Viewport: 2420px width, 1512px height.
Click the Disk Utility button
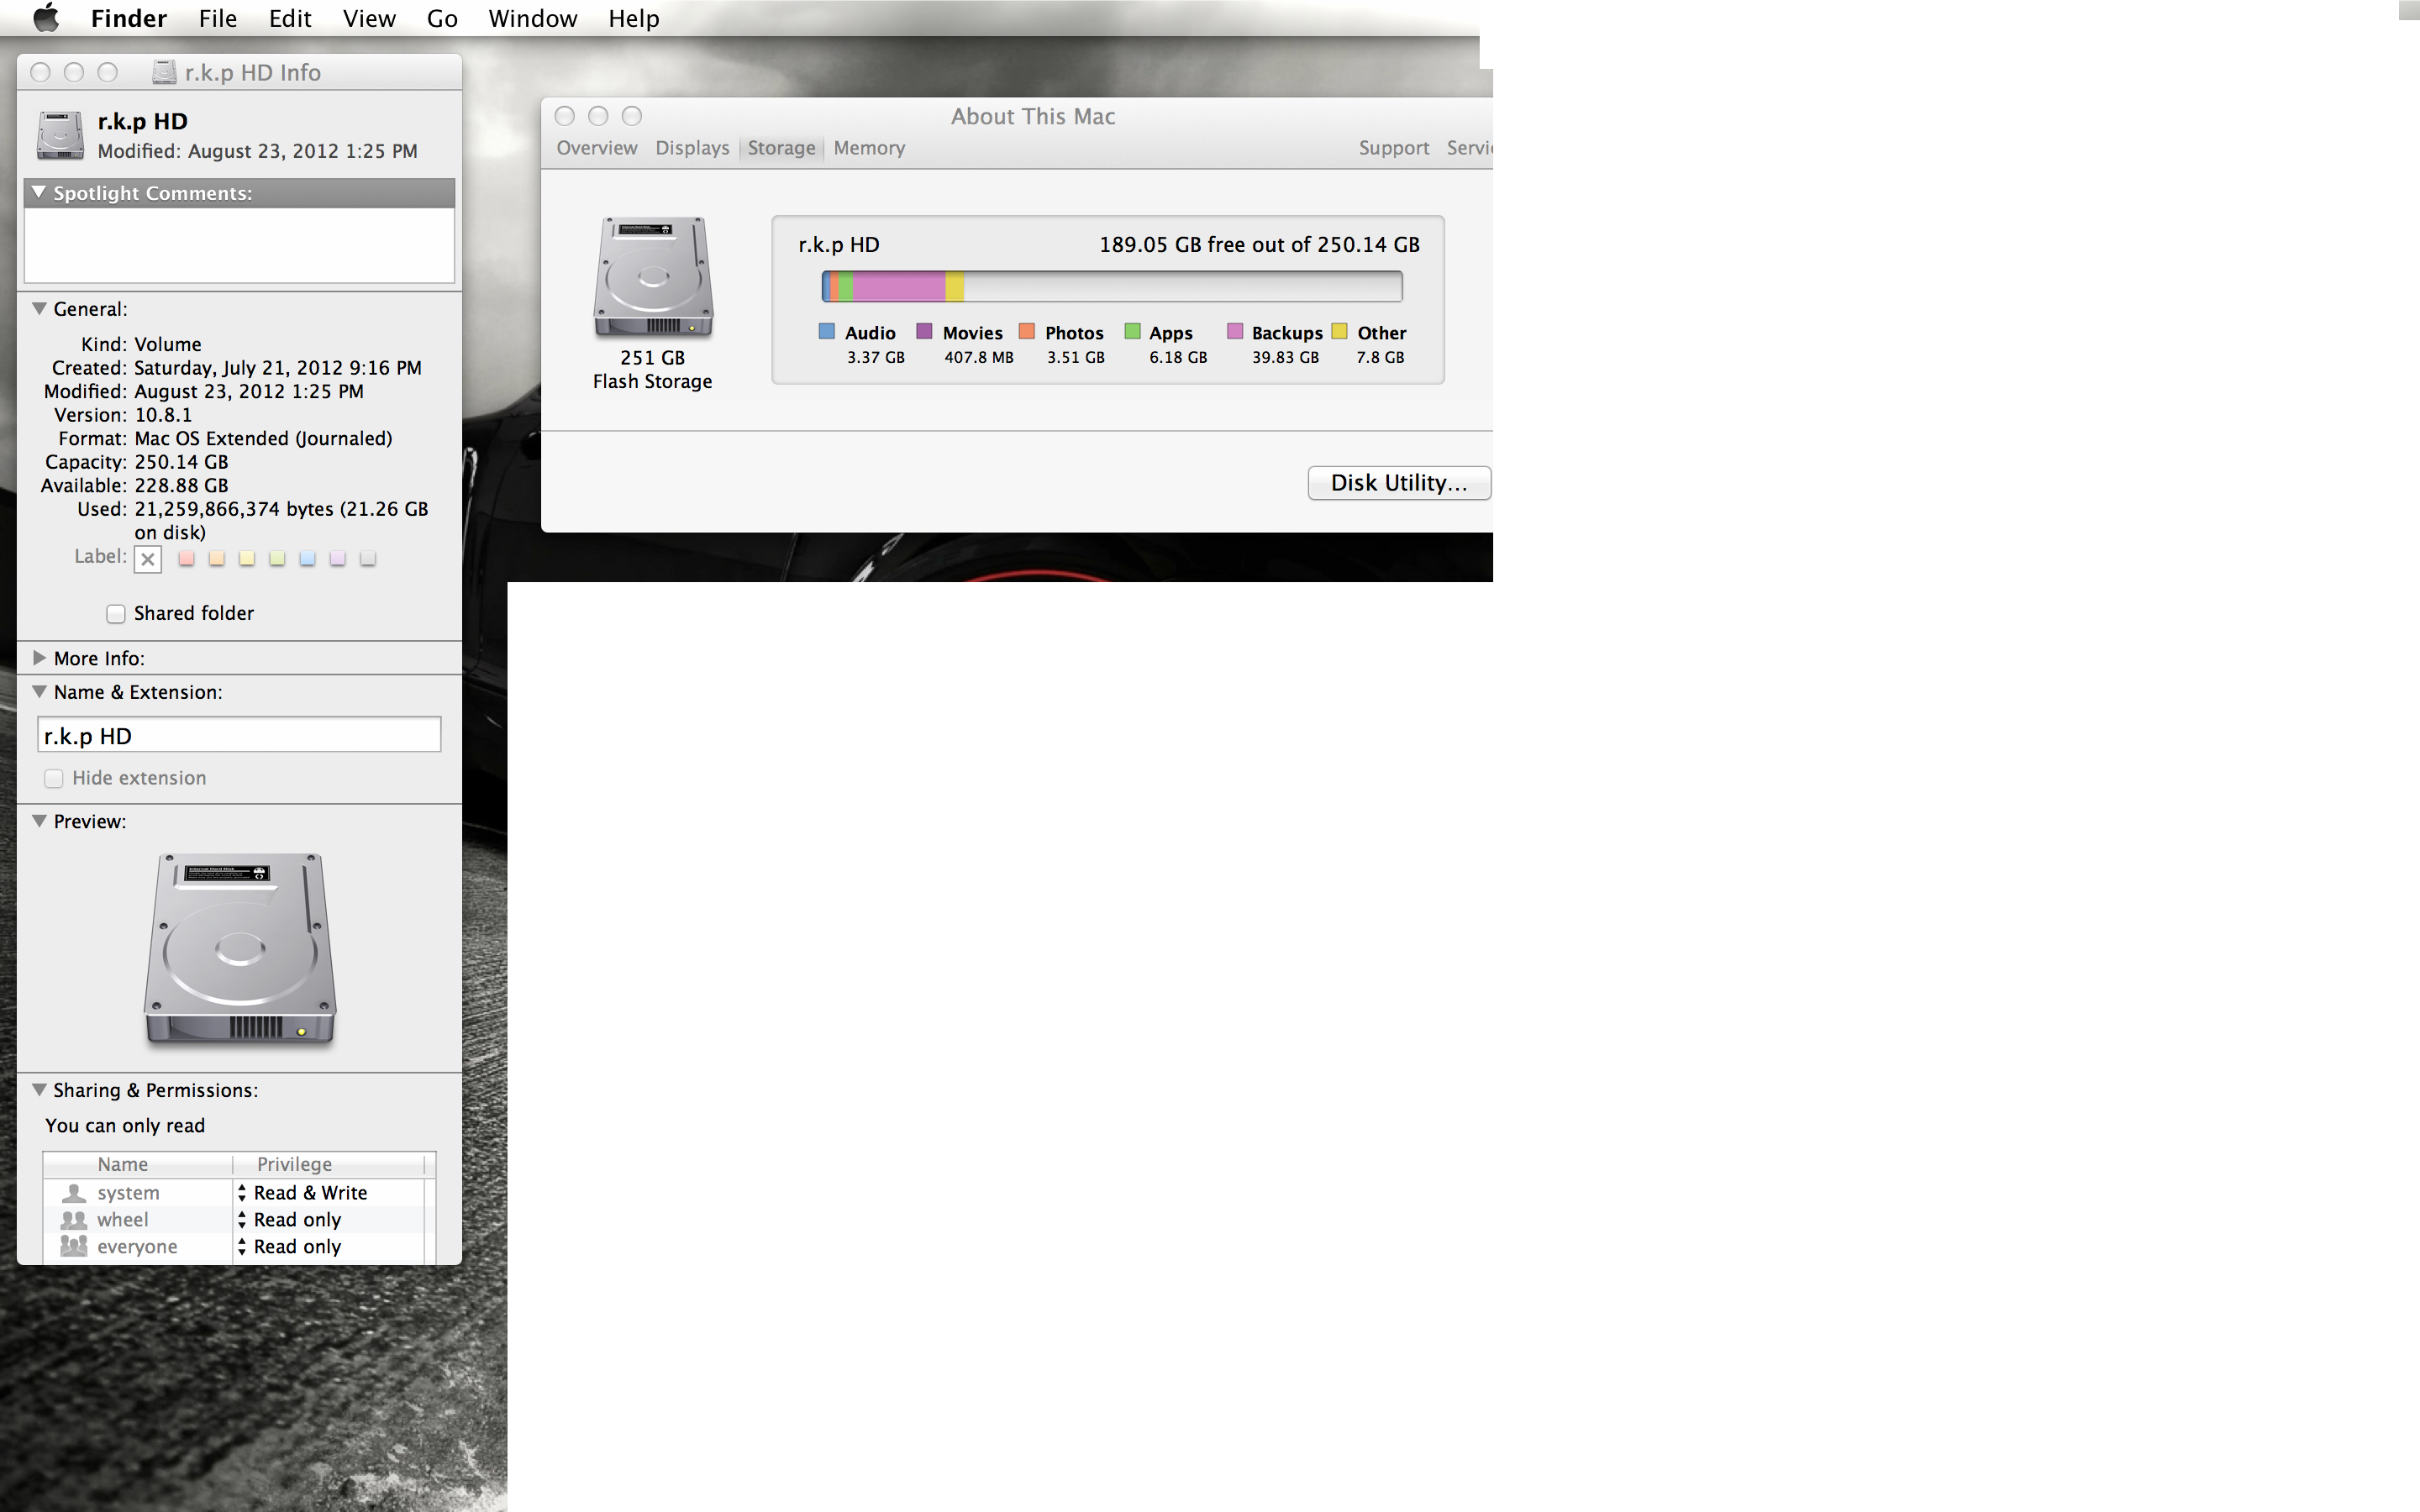click(x=1399, y=483)
